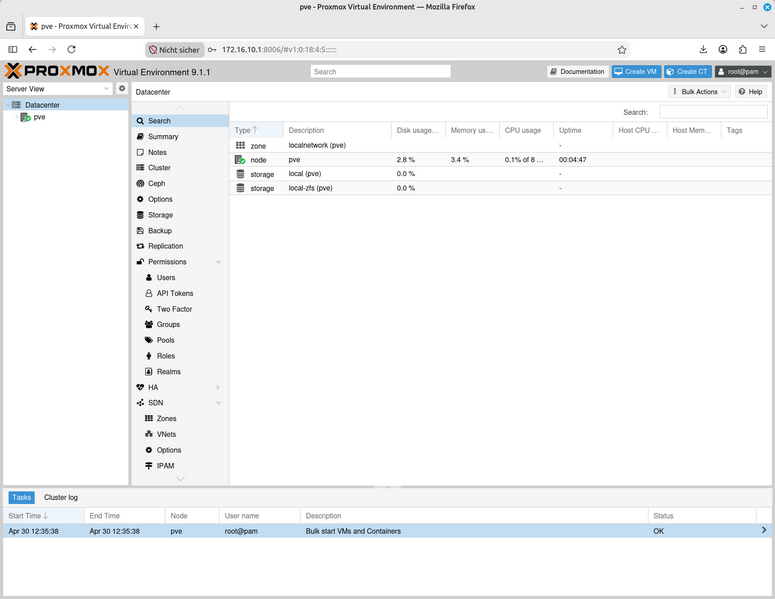Click the Firefox View icon left of the tabs

[11, 26]
